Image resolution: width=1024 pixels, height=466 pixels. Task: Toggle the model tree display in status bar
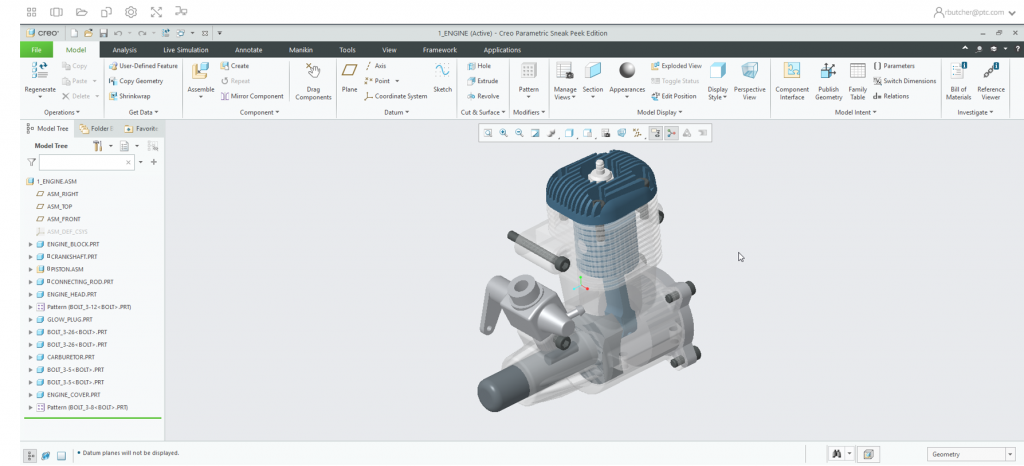(x=31, y=455)
